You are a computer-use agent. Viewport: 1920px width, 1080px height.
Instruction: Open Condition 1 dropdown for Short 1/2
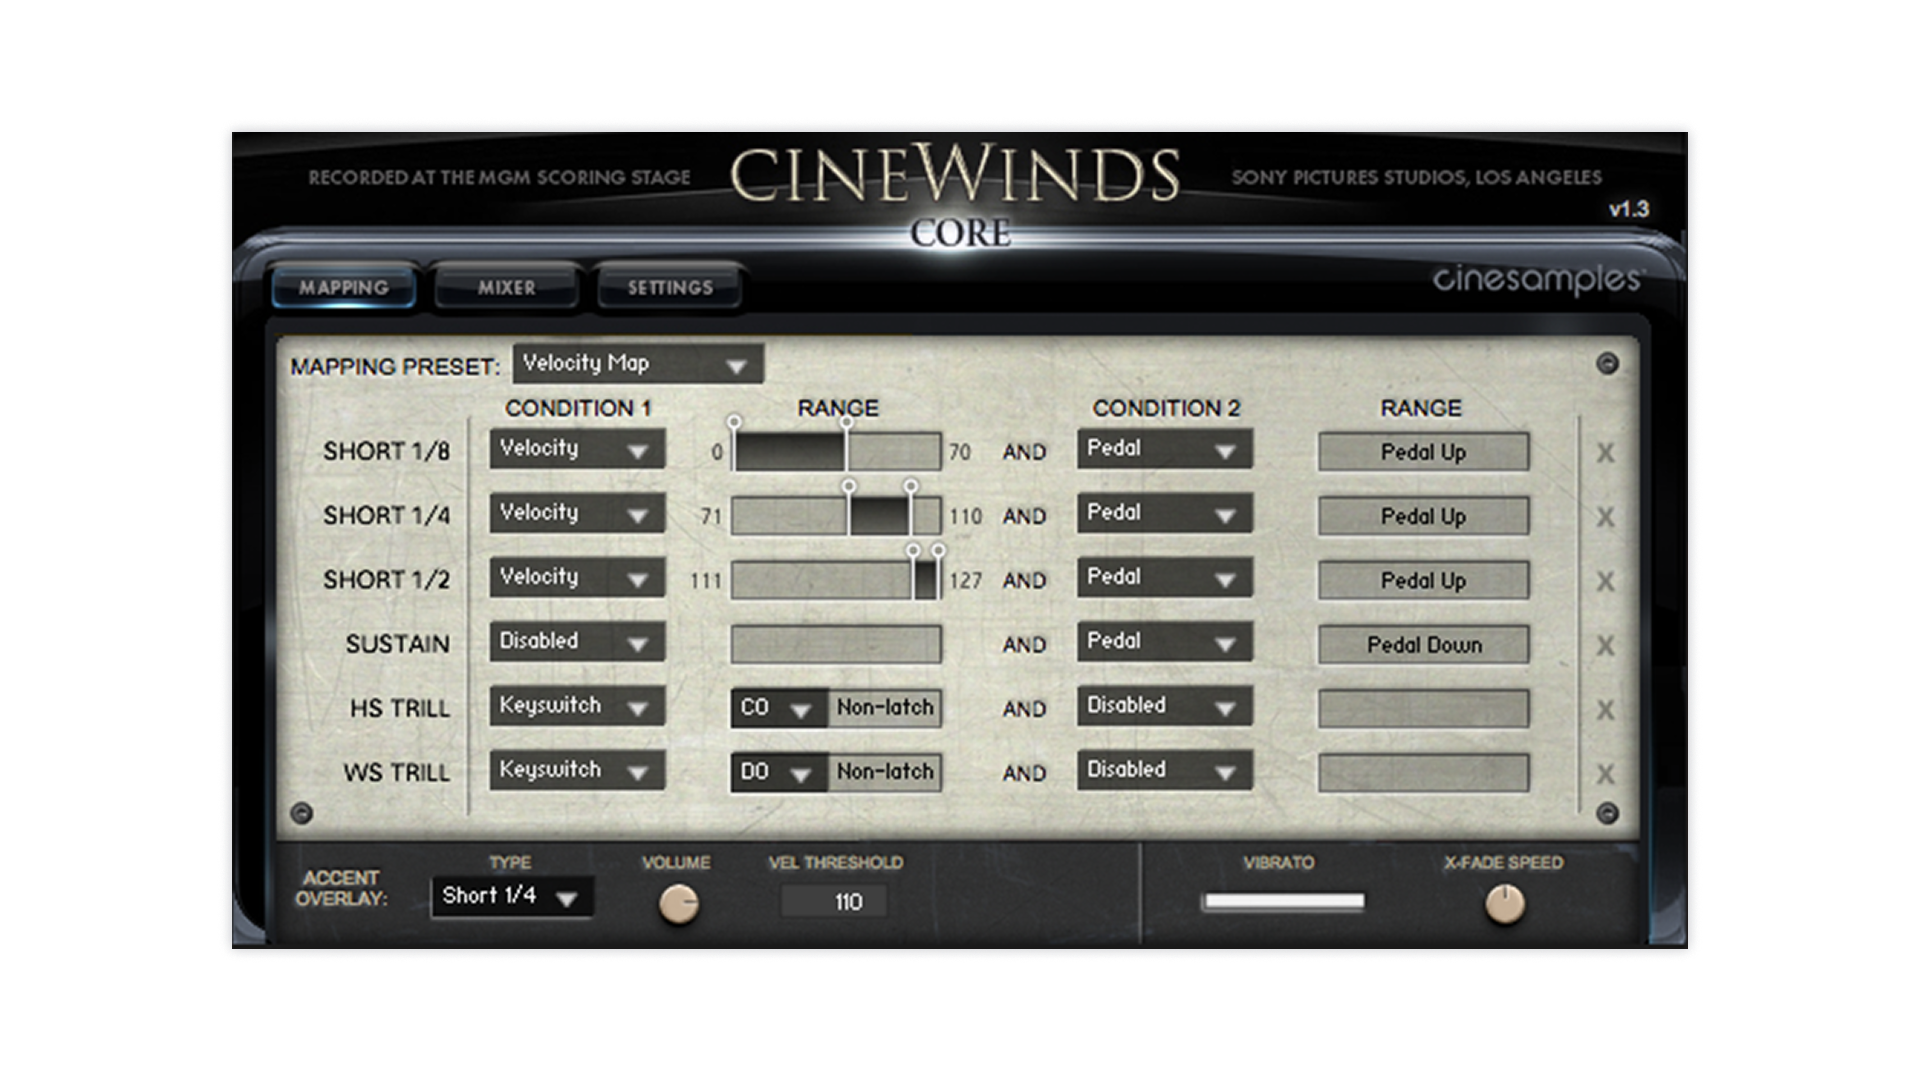577,577
